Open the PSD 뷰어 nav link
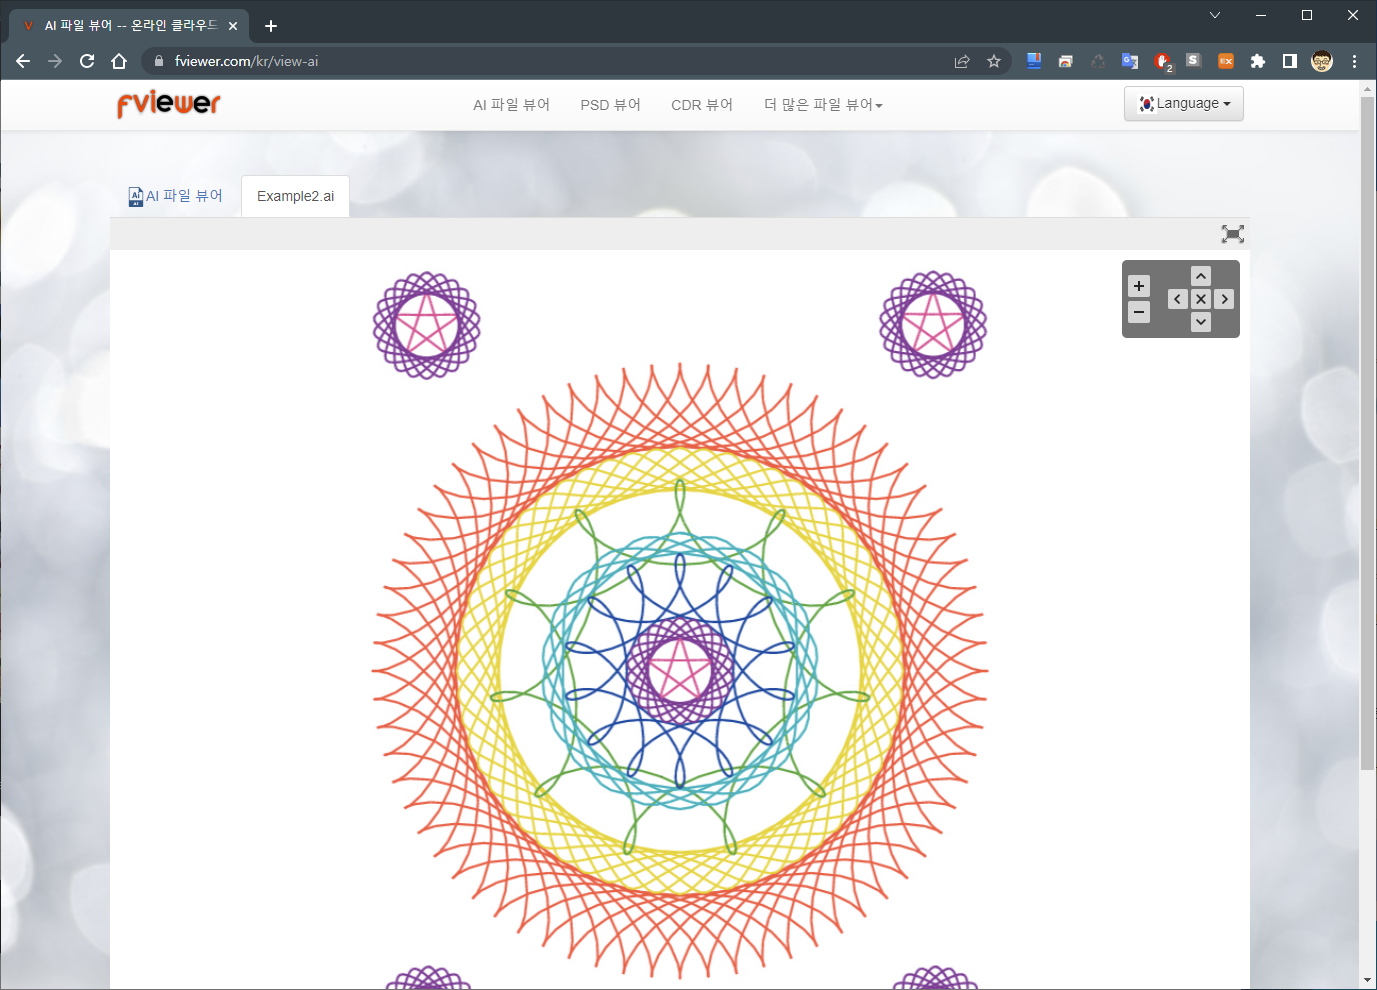This screenshot has height=990, width=1377. coord(610,105)
